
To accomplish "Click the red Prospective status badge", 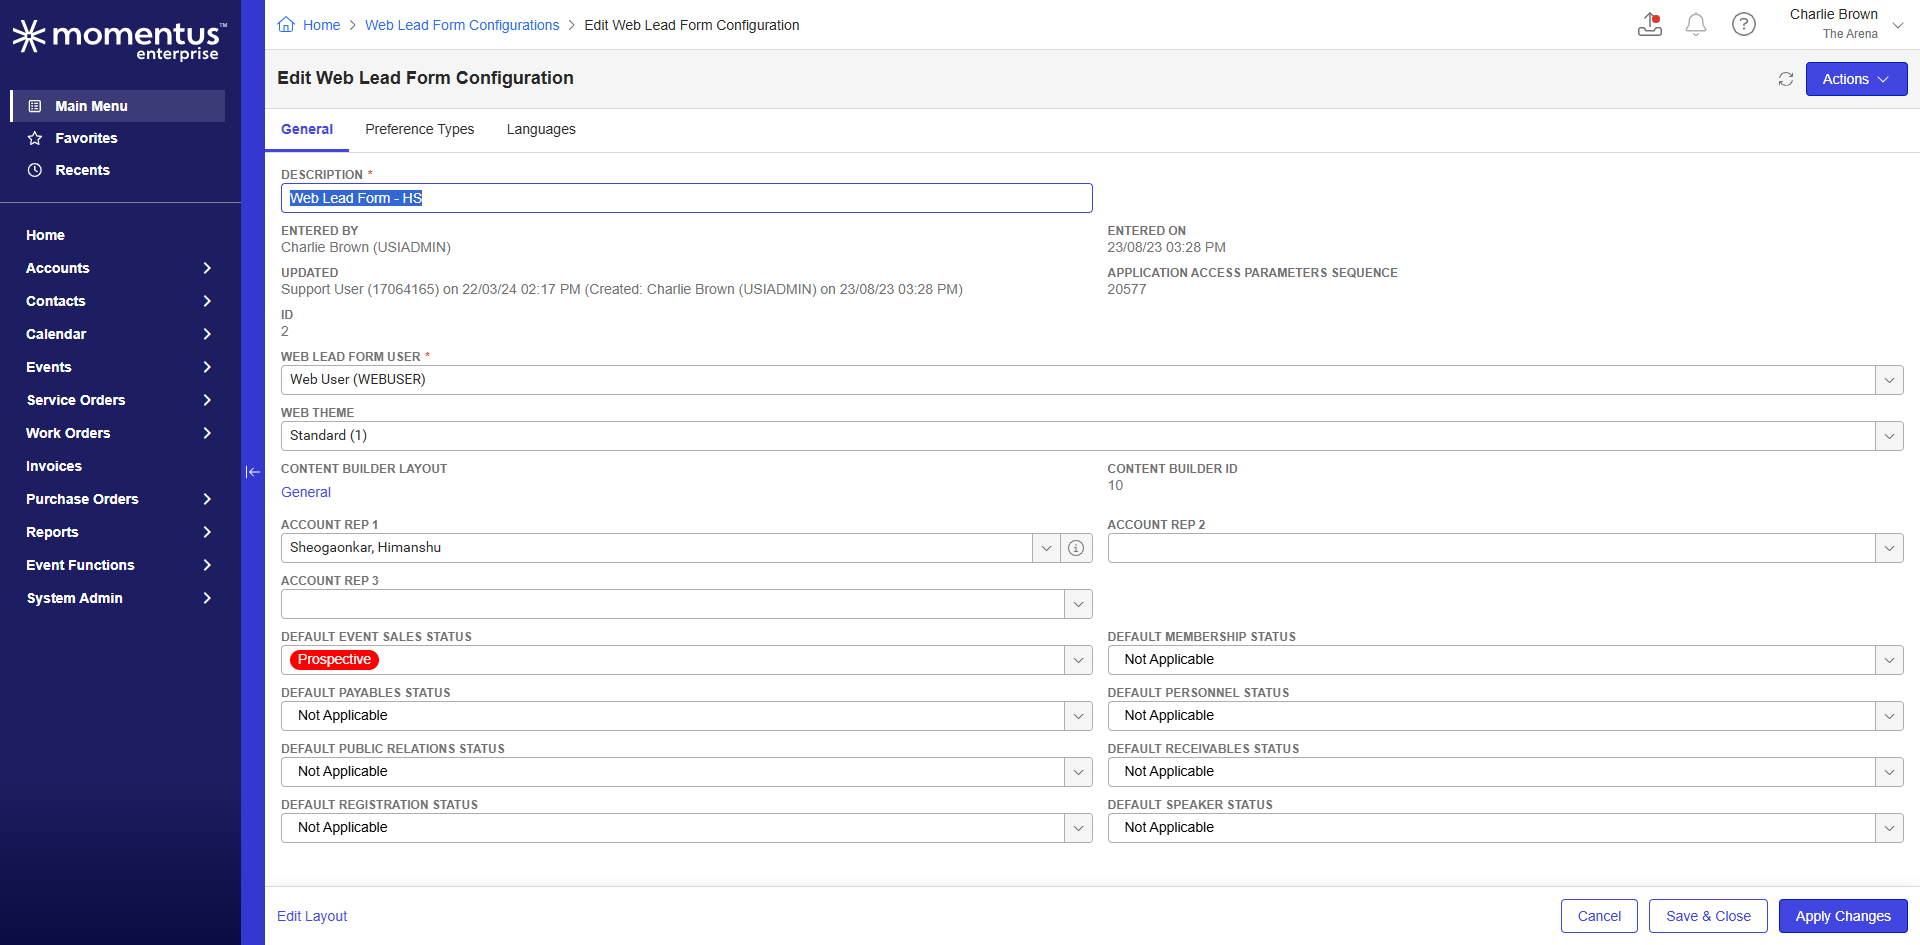I will click(334, 660).
